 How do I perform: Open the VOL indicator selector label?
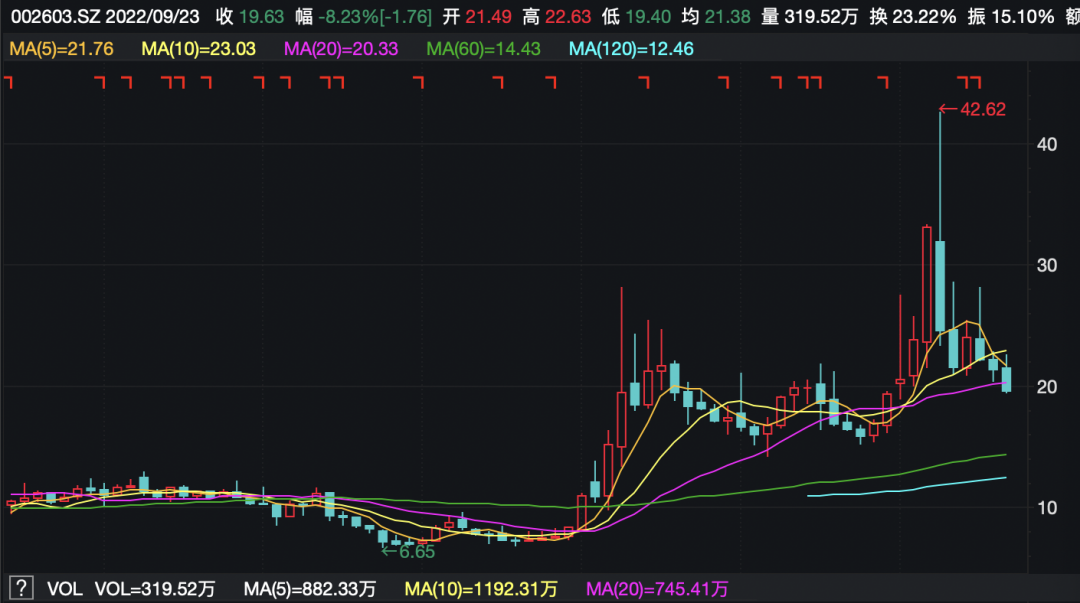tap(64, 589)
